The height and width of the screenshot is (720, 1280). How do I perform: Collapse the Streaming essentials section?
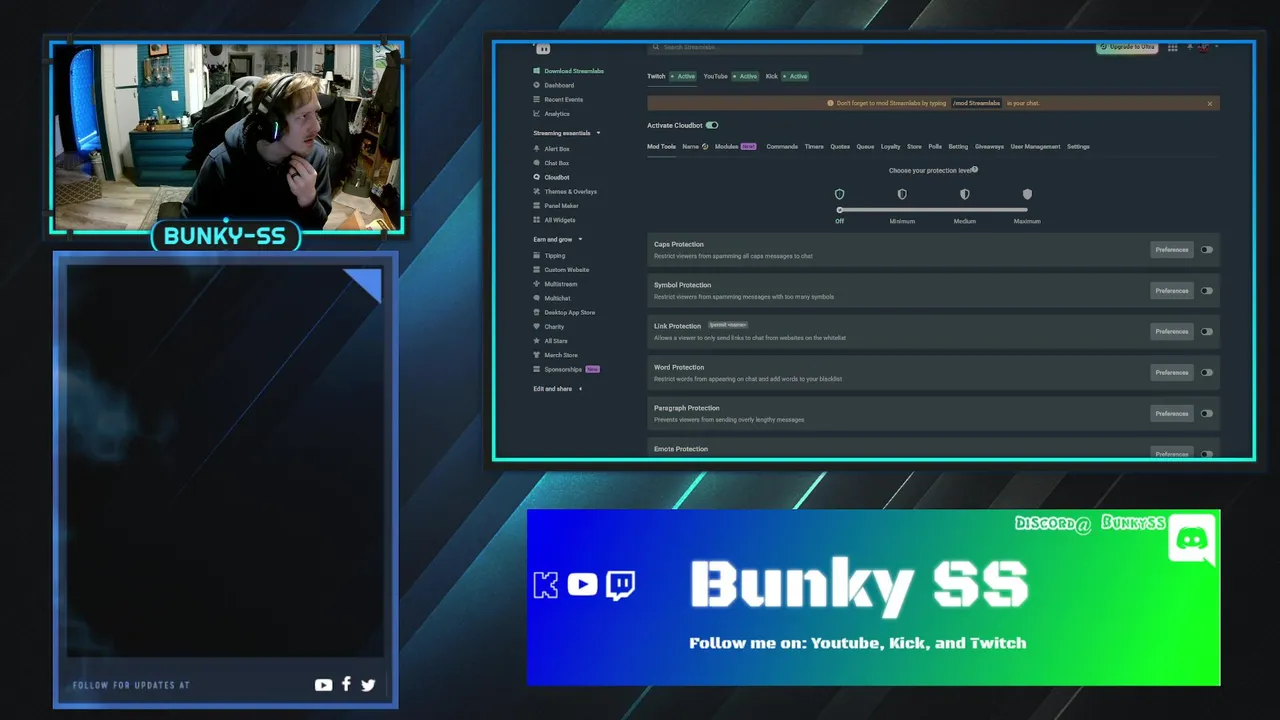(598, 133)
